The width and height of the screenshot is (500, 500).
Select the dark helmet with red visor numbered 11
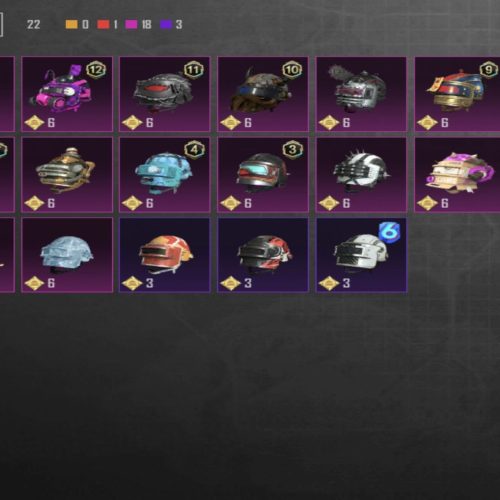pos(165,94)
